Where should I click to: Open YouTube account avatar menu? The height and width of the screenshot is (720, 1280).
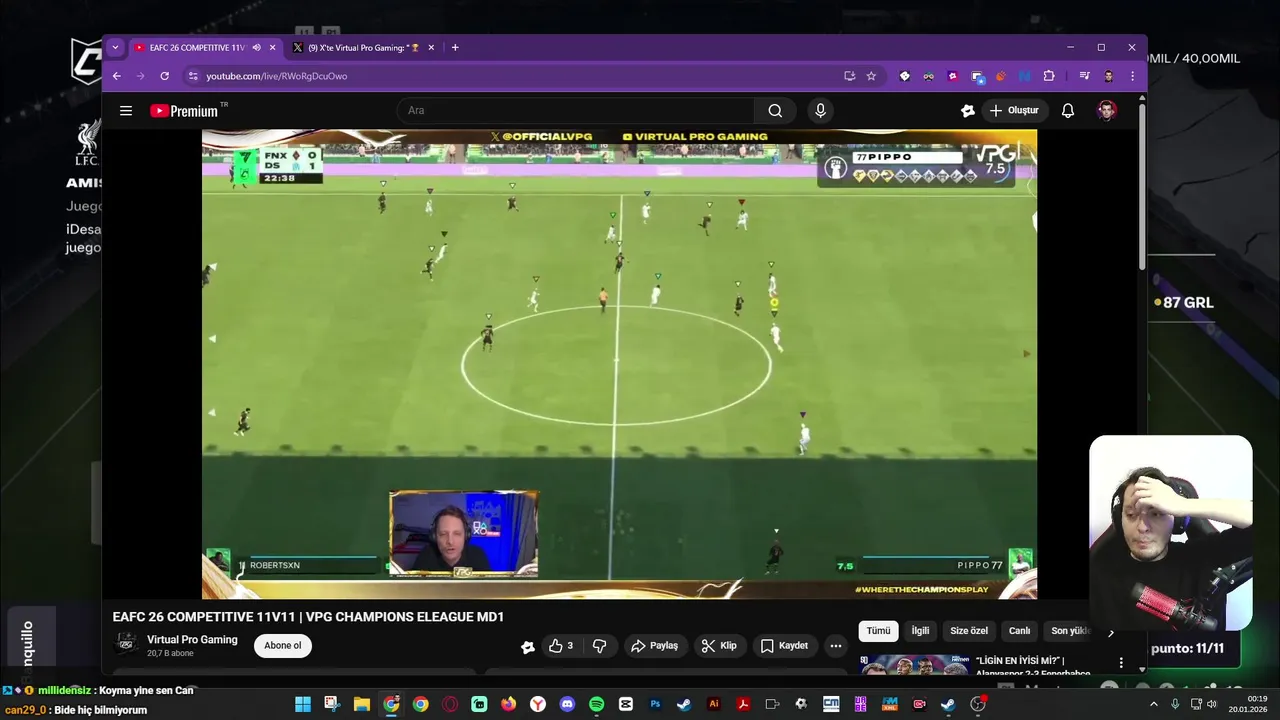click(1106, 111)
